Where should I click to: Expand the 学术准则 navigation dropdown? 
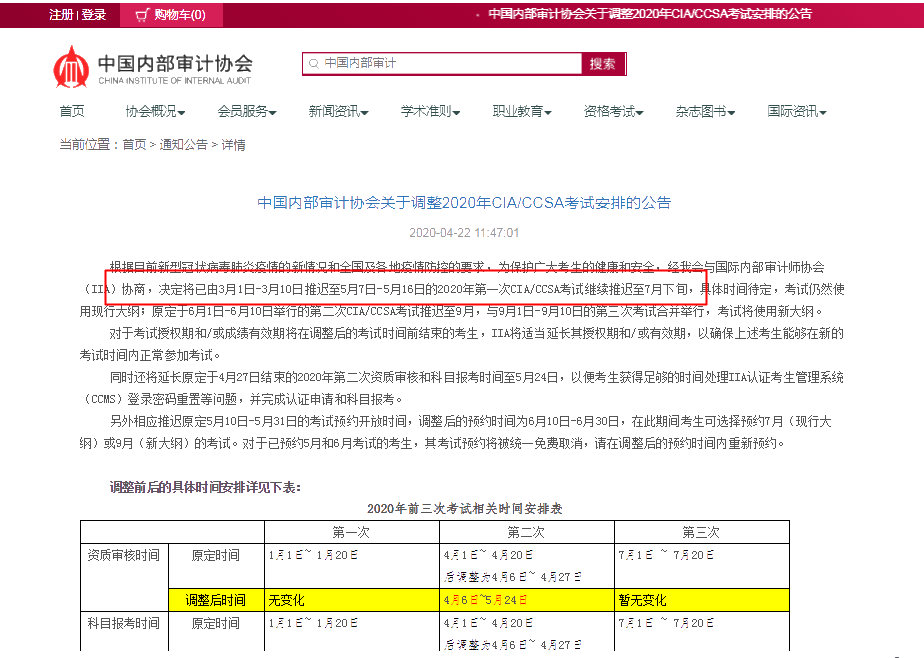[430, 111]
